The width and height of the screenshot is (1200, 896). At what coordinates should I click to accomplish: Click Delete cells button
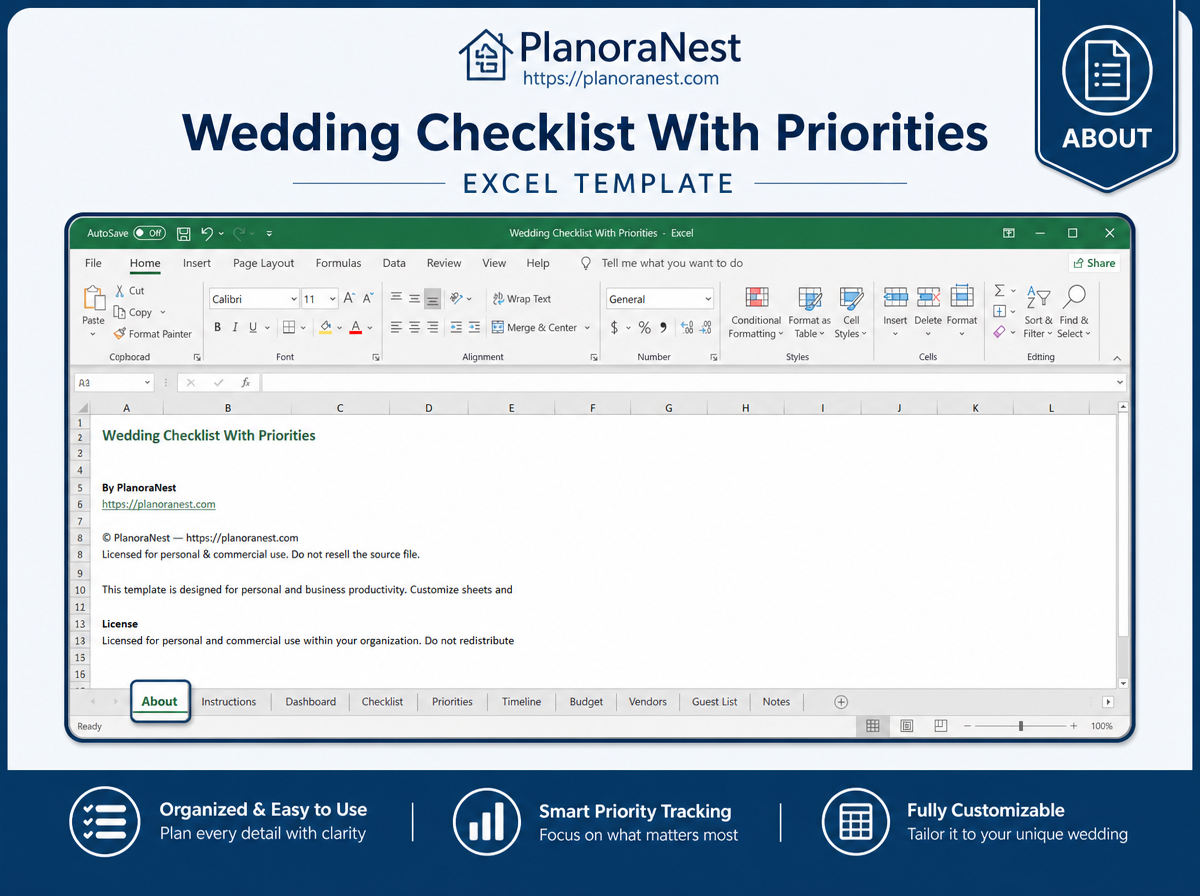928,313
